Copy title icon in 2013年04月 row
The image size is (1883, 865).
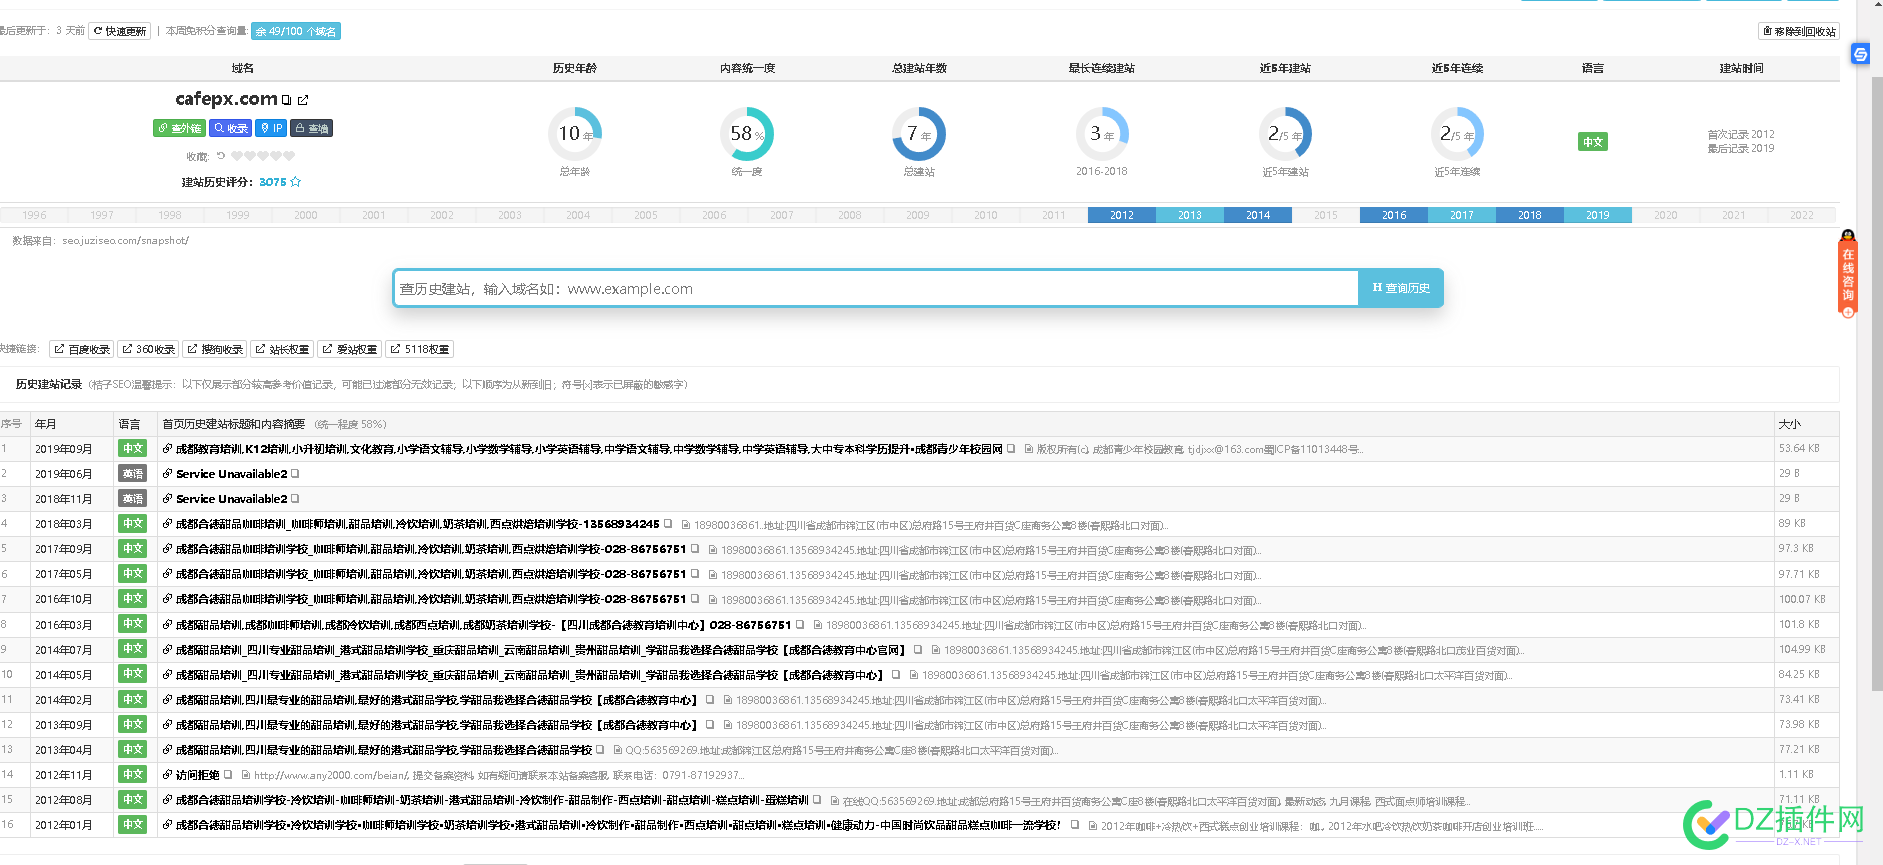pyautogui.click(x=600, y=750)
